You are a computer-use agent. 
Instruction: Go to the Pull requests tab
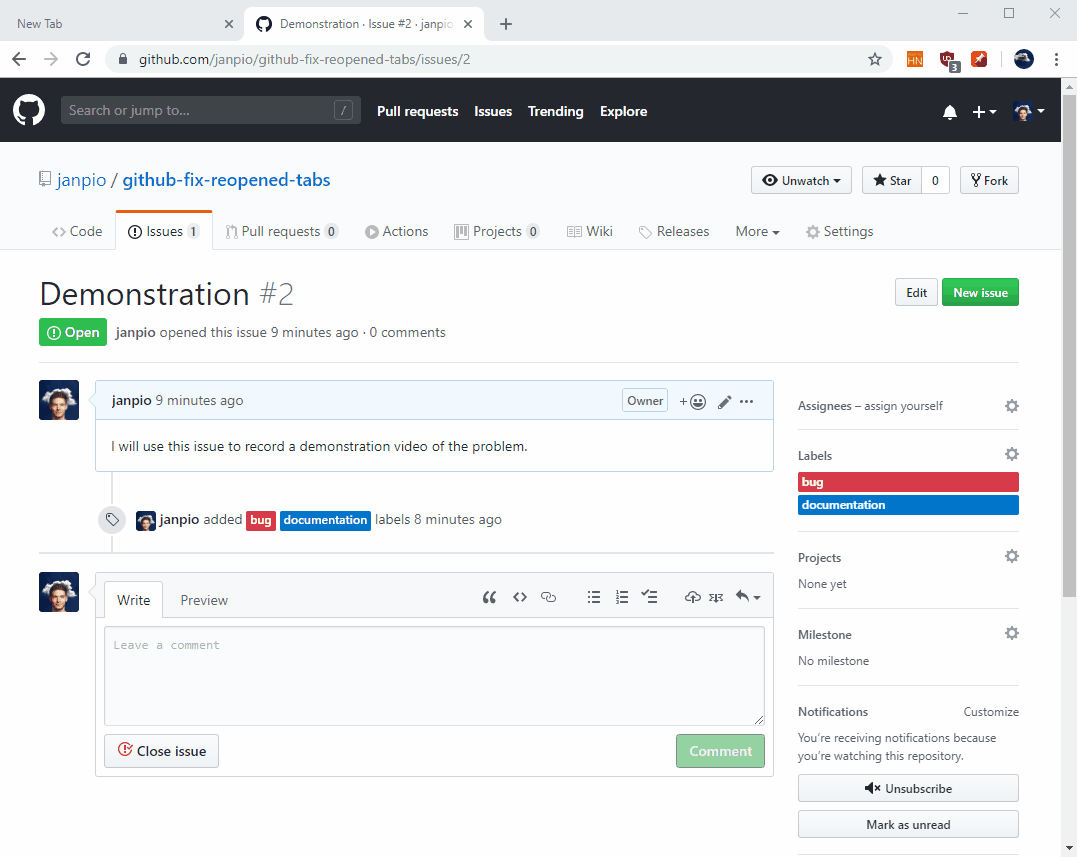click(282, 231)
